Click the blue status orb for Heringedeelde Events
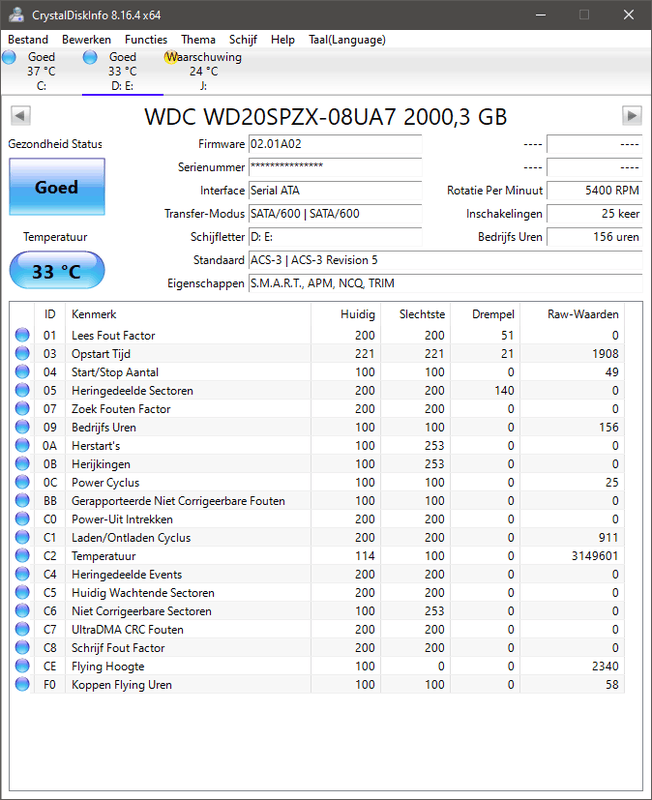The height and width of the screenshot is (800, 652). pyautogui.click(x=22, y=574)
